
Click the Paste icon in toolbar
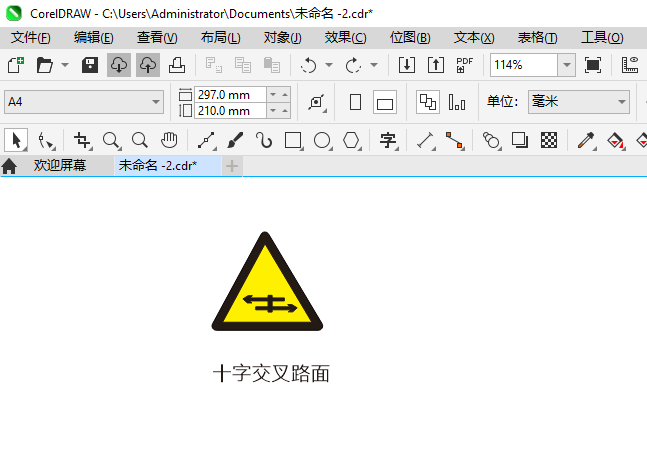pyautogui.click(x=272, y=65)
